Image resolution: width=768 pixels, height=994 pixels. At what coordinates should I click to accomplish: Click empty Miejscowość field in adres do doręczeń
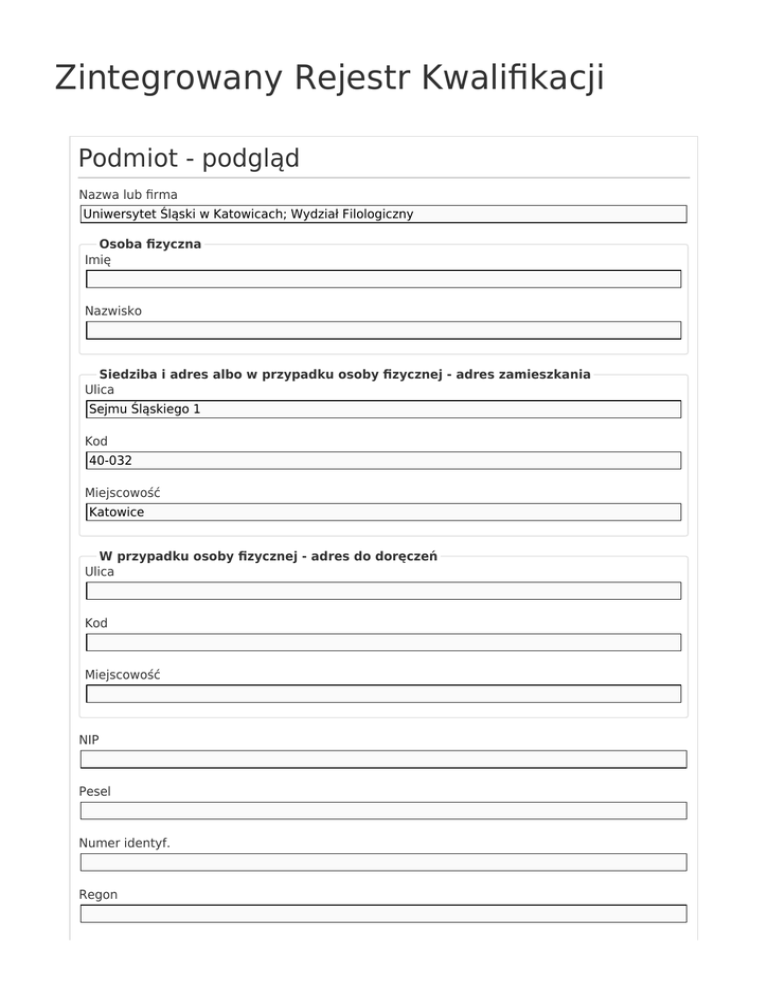383,693
